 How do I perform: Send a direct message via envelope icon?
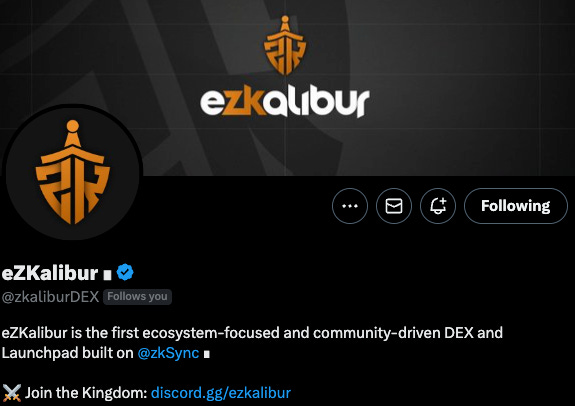click(x=394, y=206)
